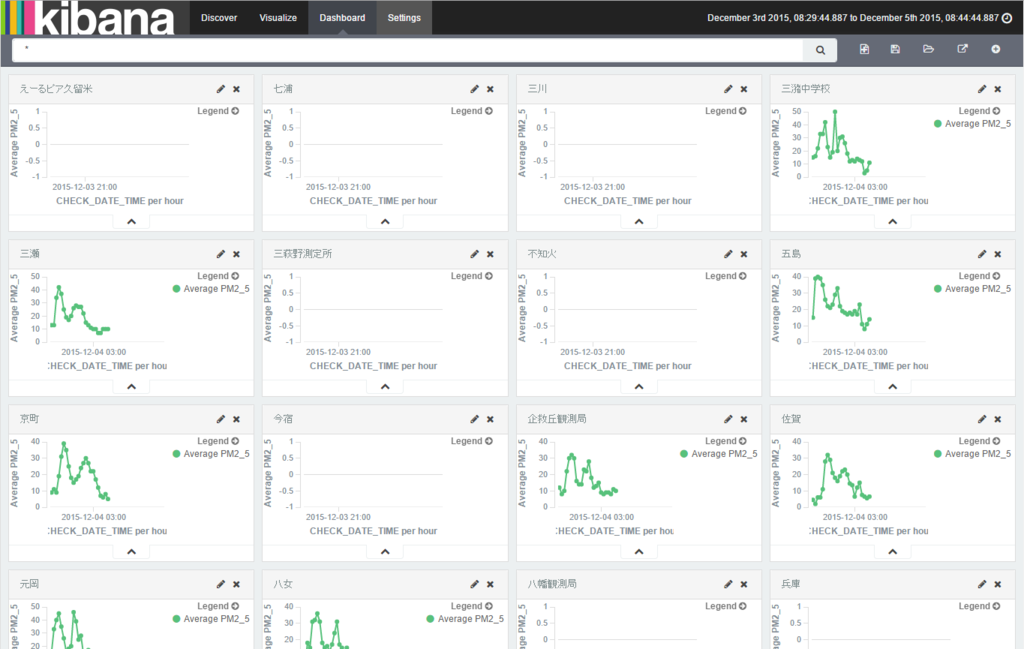Edit the 三萩野測定所 panel visualization
This screenshot has height=649, width=1024.
pos(475,254)
